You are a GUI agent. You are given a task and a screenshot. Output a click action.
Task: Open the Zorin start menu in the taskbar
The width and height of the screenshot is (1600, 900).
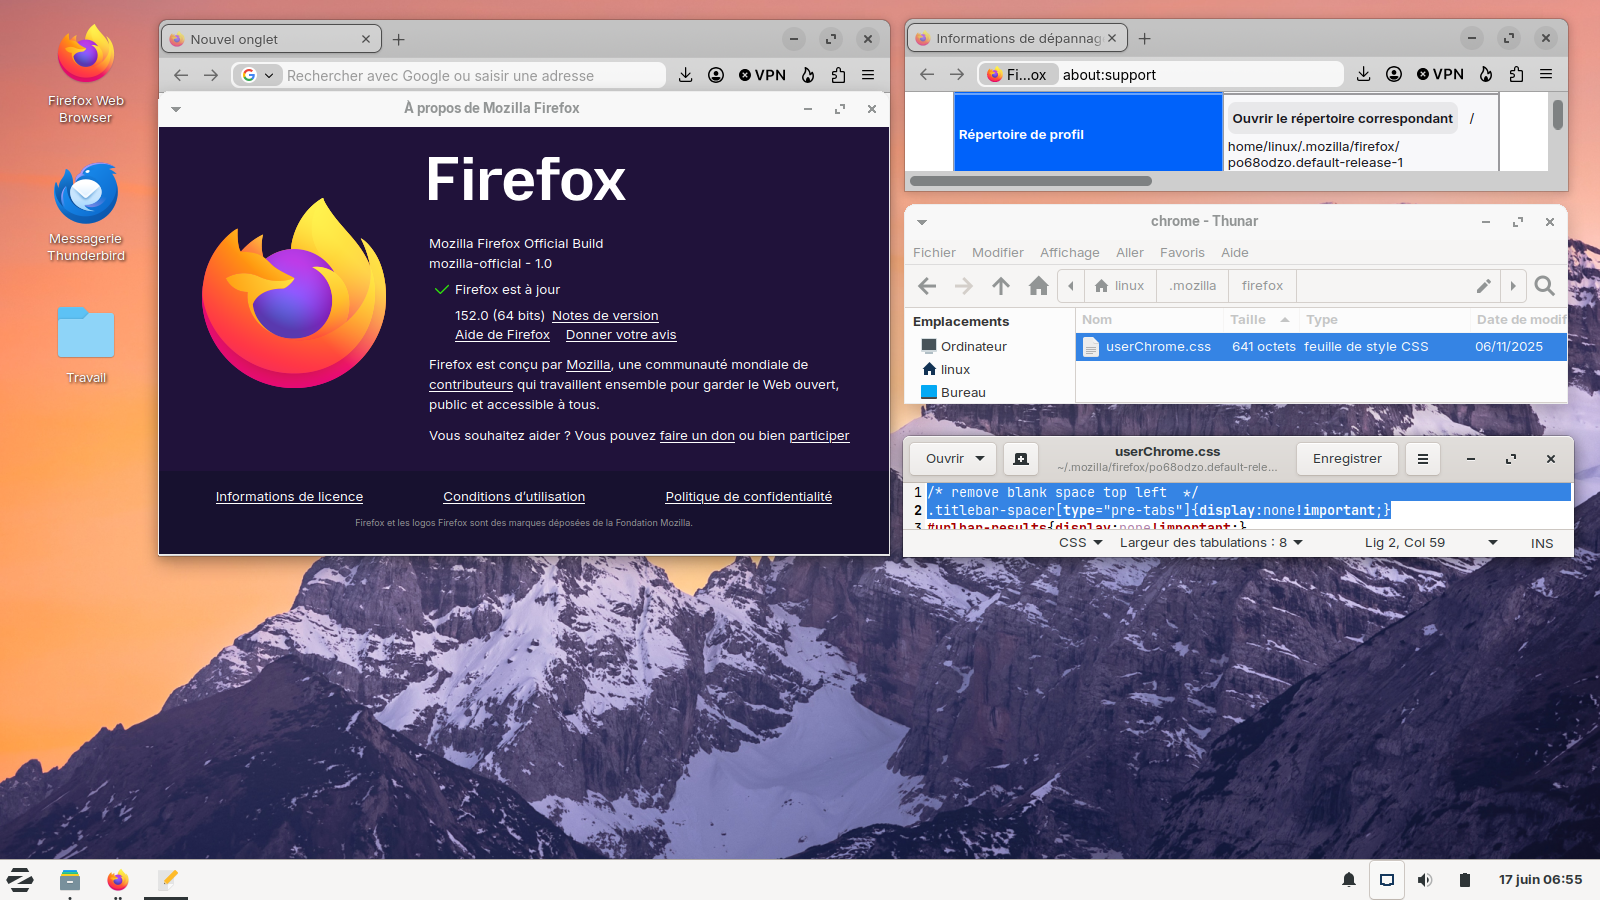tap(20, 880)
